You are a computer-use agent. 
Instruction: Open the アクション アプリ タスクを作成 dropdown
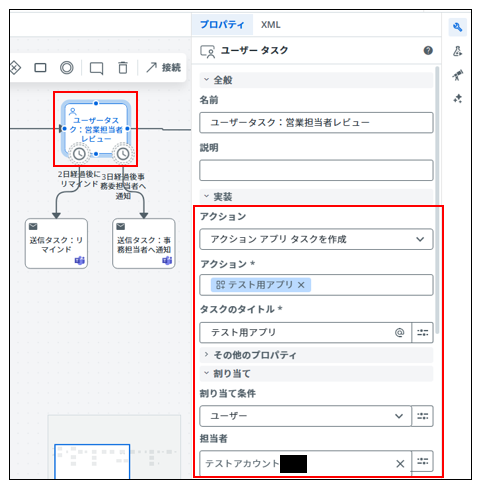tap(316, 239)
